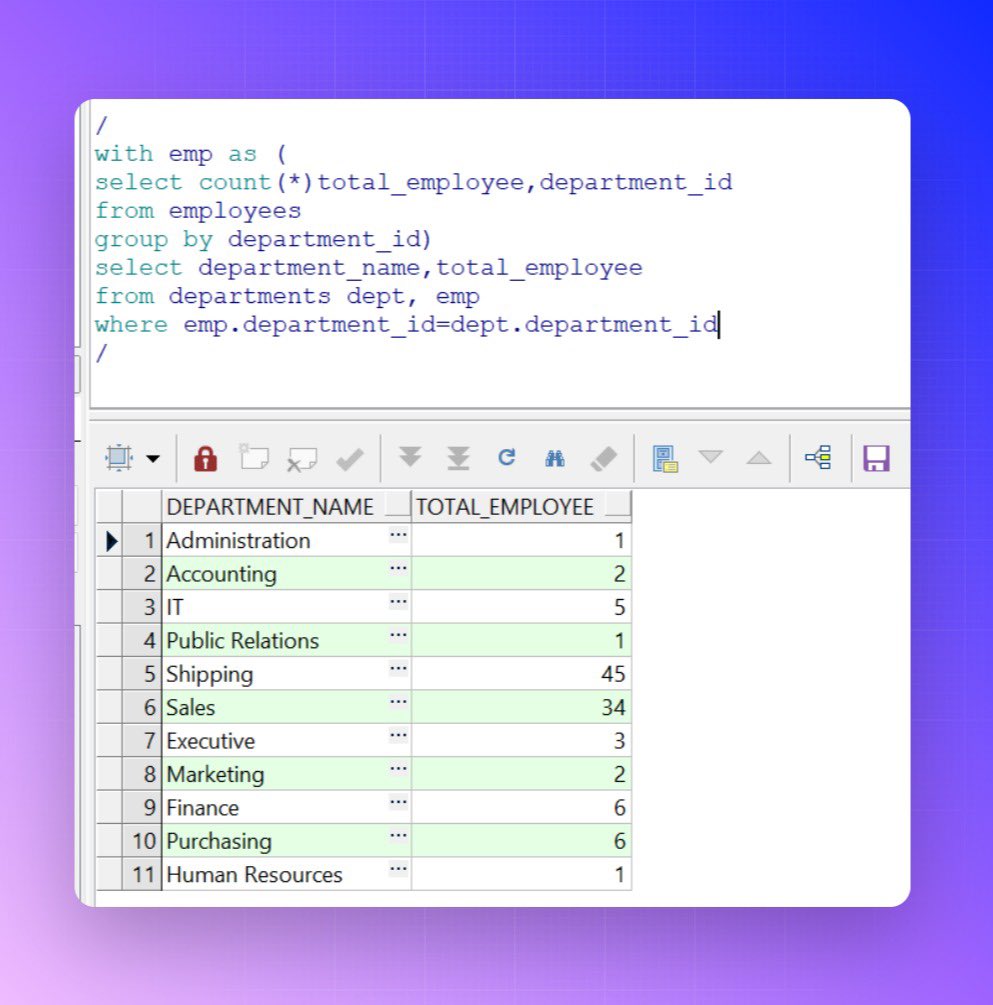The height and width of the screenshot is (1005, 993).
Task: Click the delete record icon
Action: [302, 459]
